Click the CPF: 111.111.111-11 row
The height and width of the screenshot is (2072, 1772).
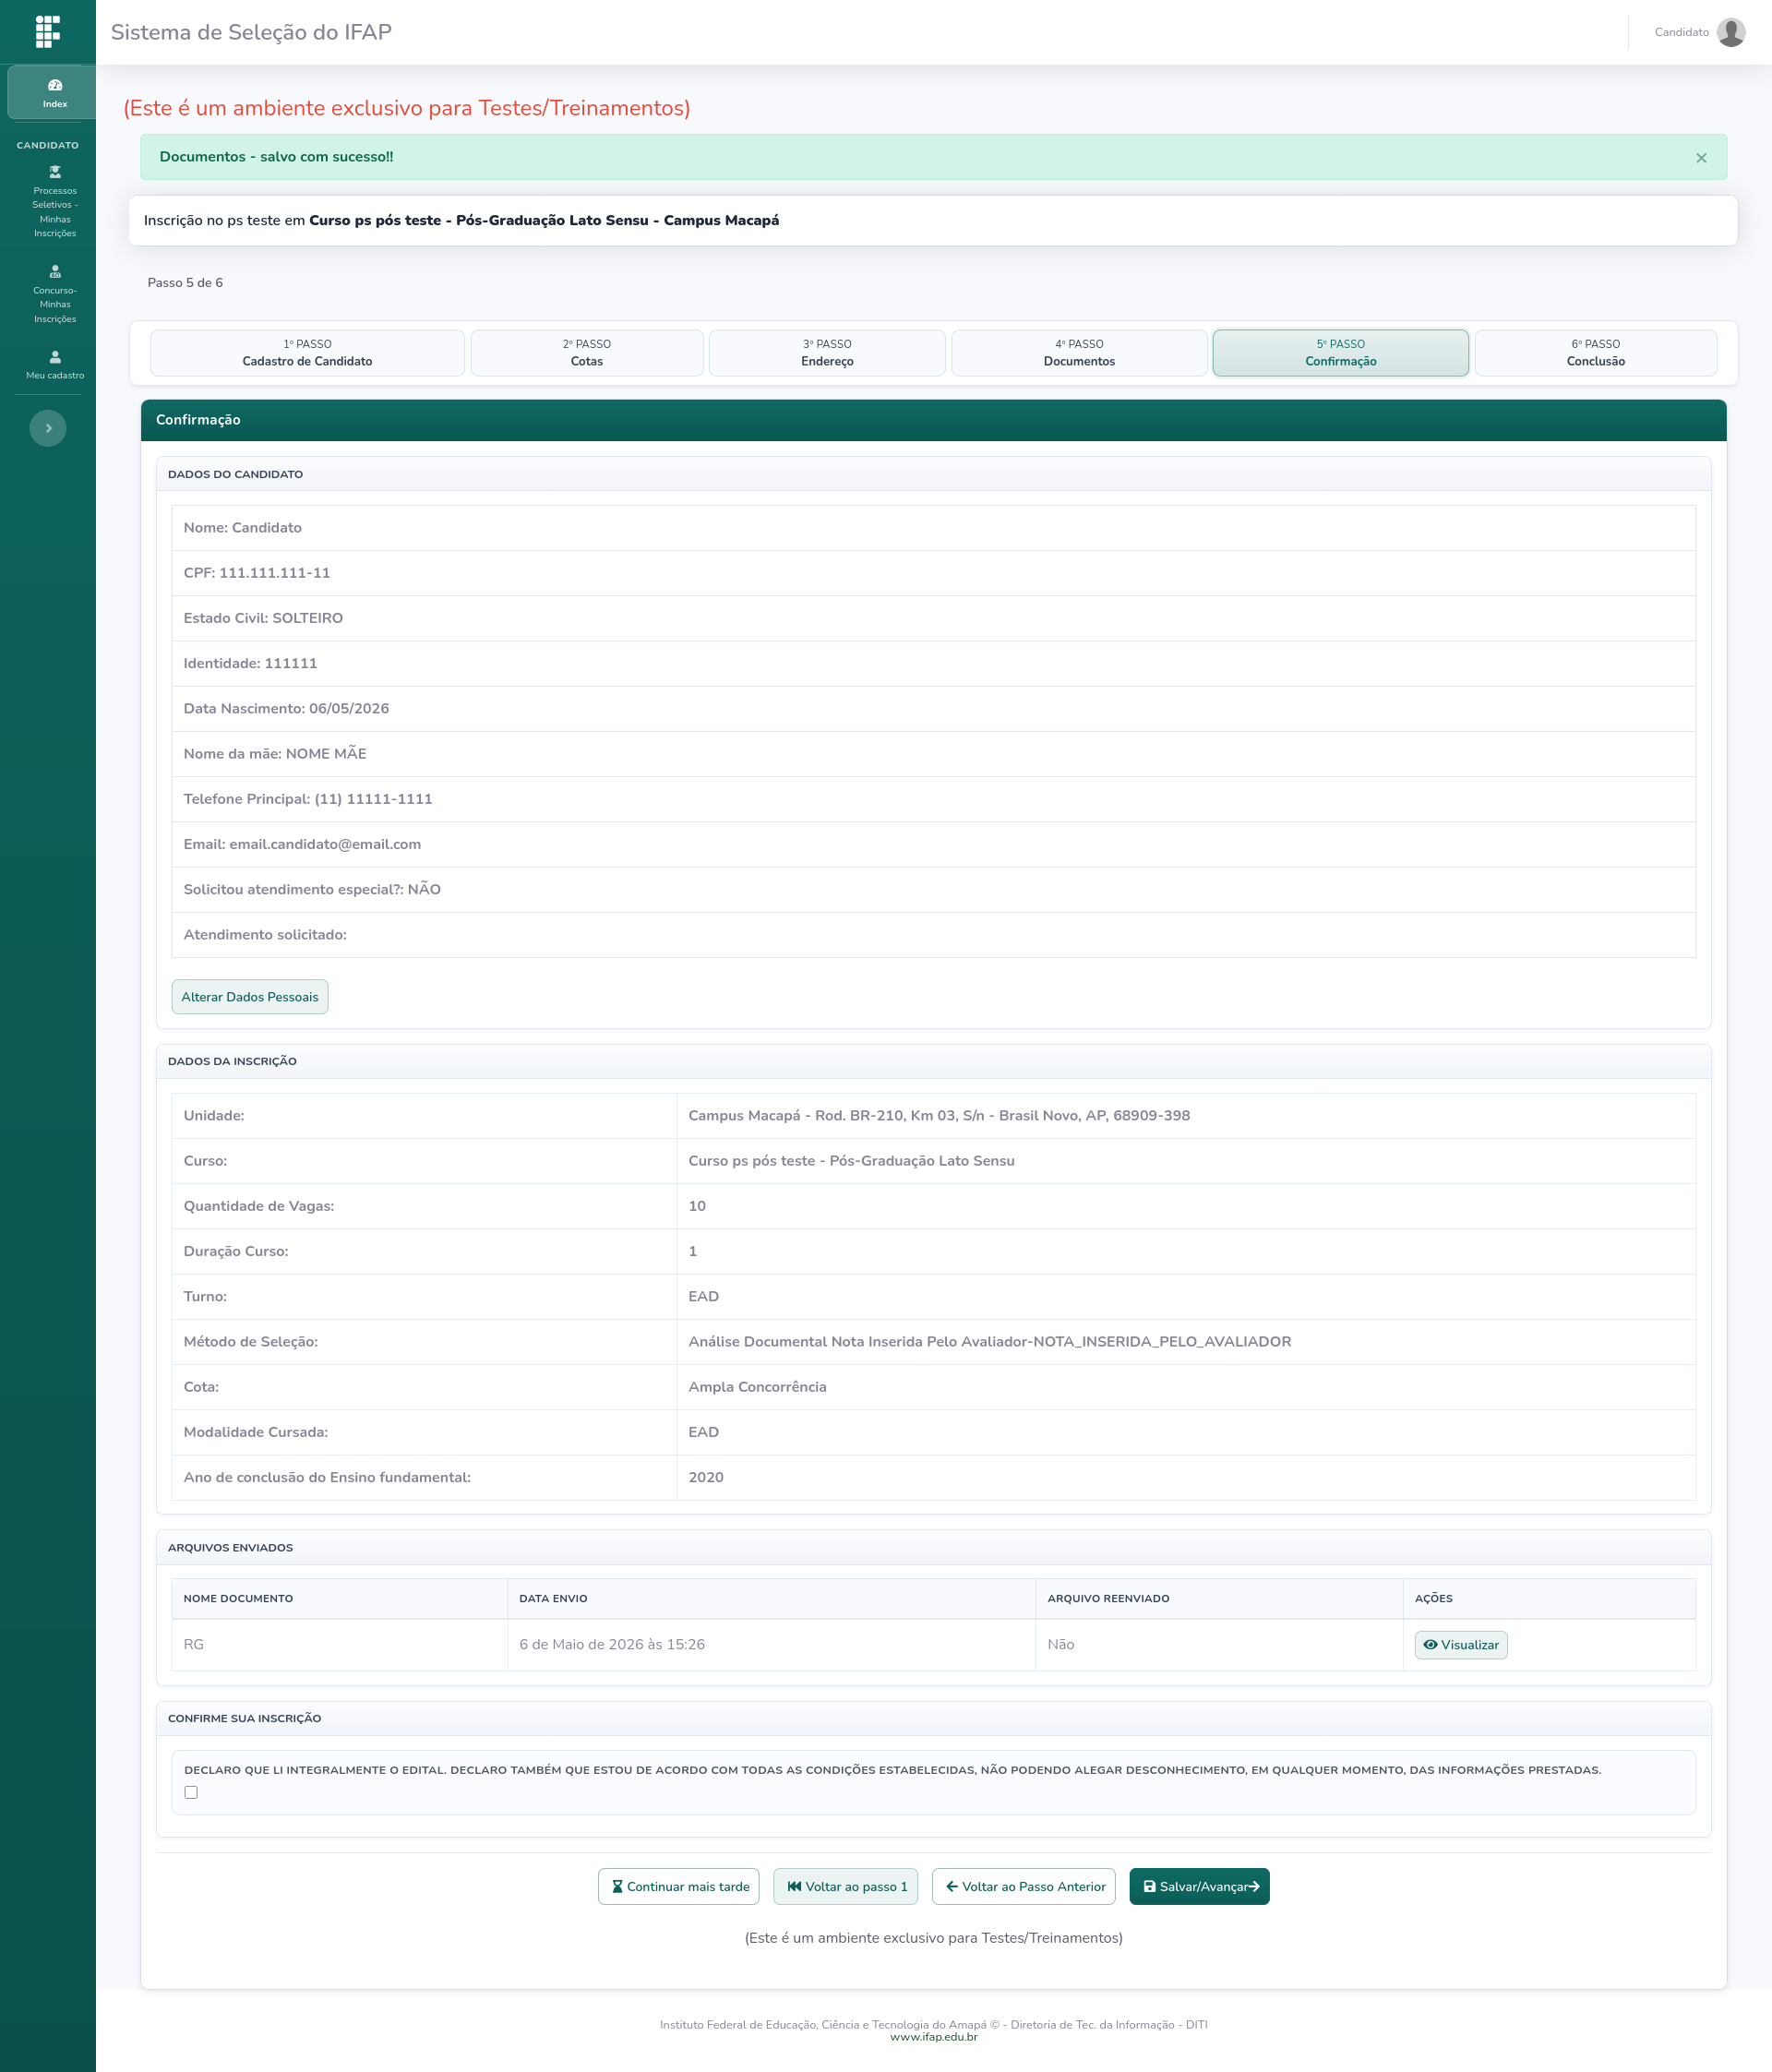click(x=933, y=573)
